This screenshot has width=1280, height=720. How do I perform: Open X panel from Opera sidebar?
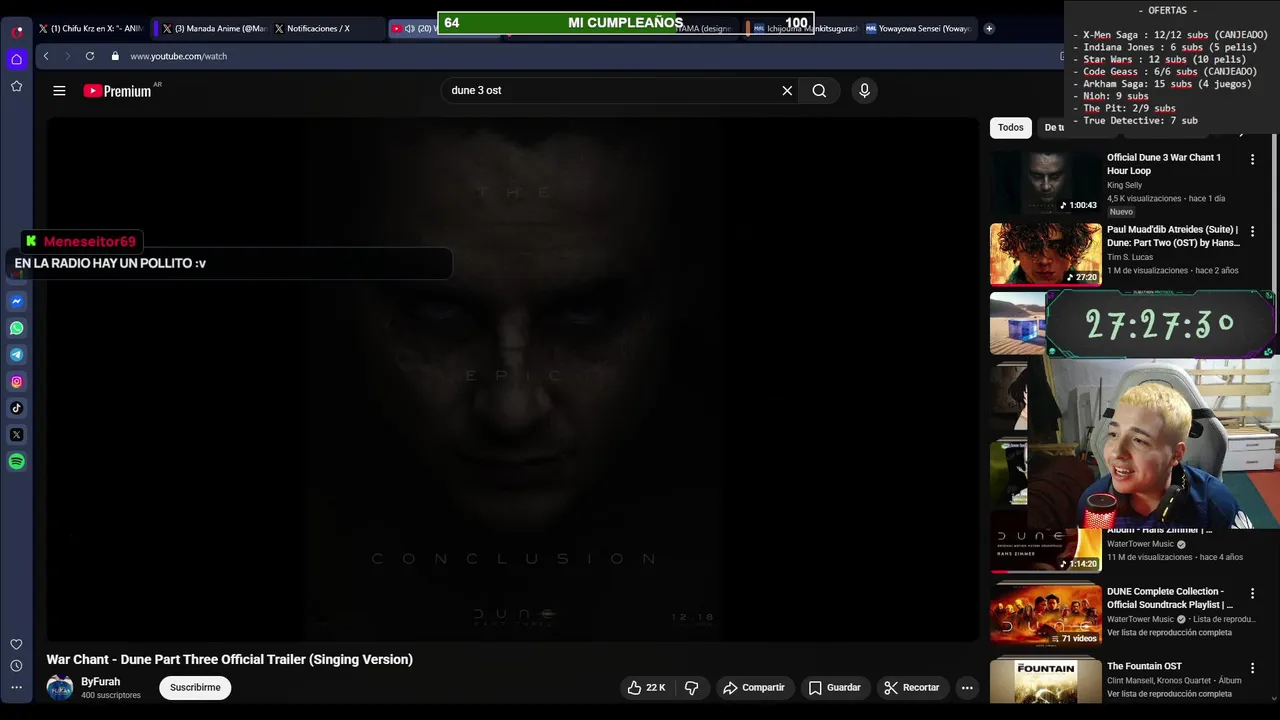(x=17, y=435)
